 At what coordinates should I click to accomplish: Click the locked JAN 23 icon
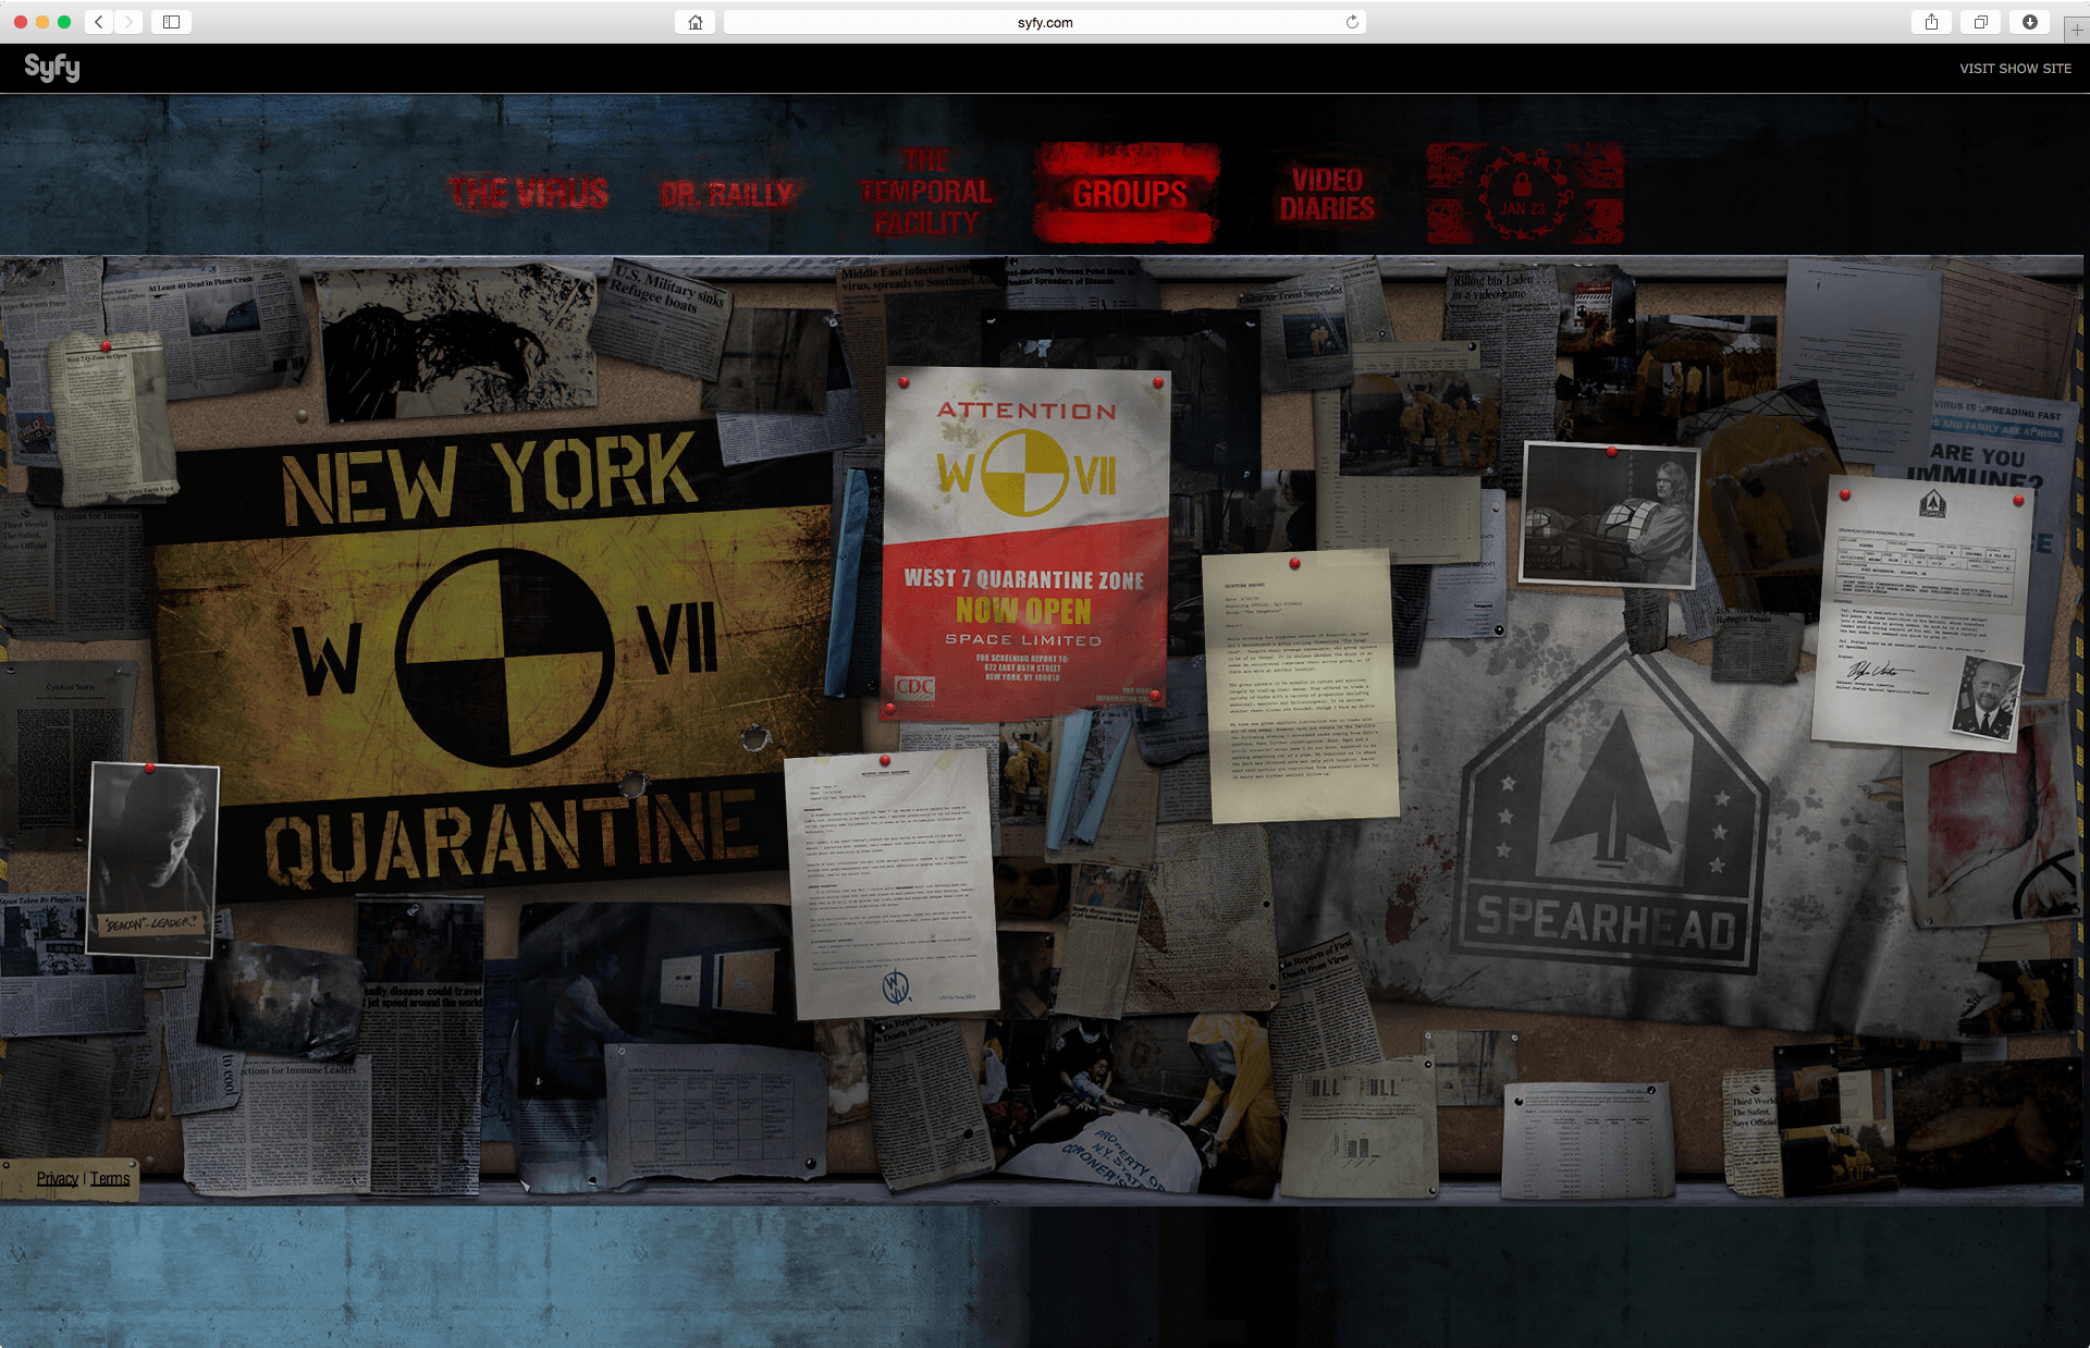coord(1523,193)
